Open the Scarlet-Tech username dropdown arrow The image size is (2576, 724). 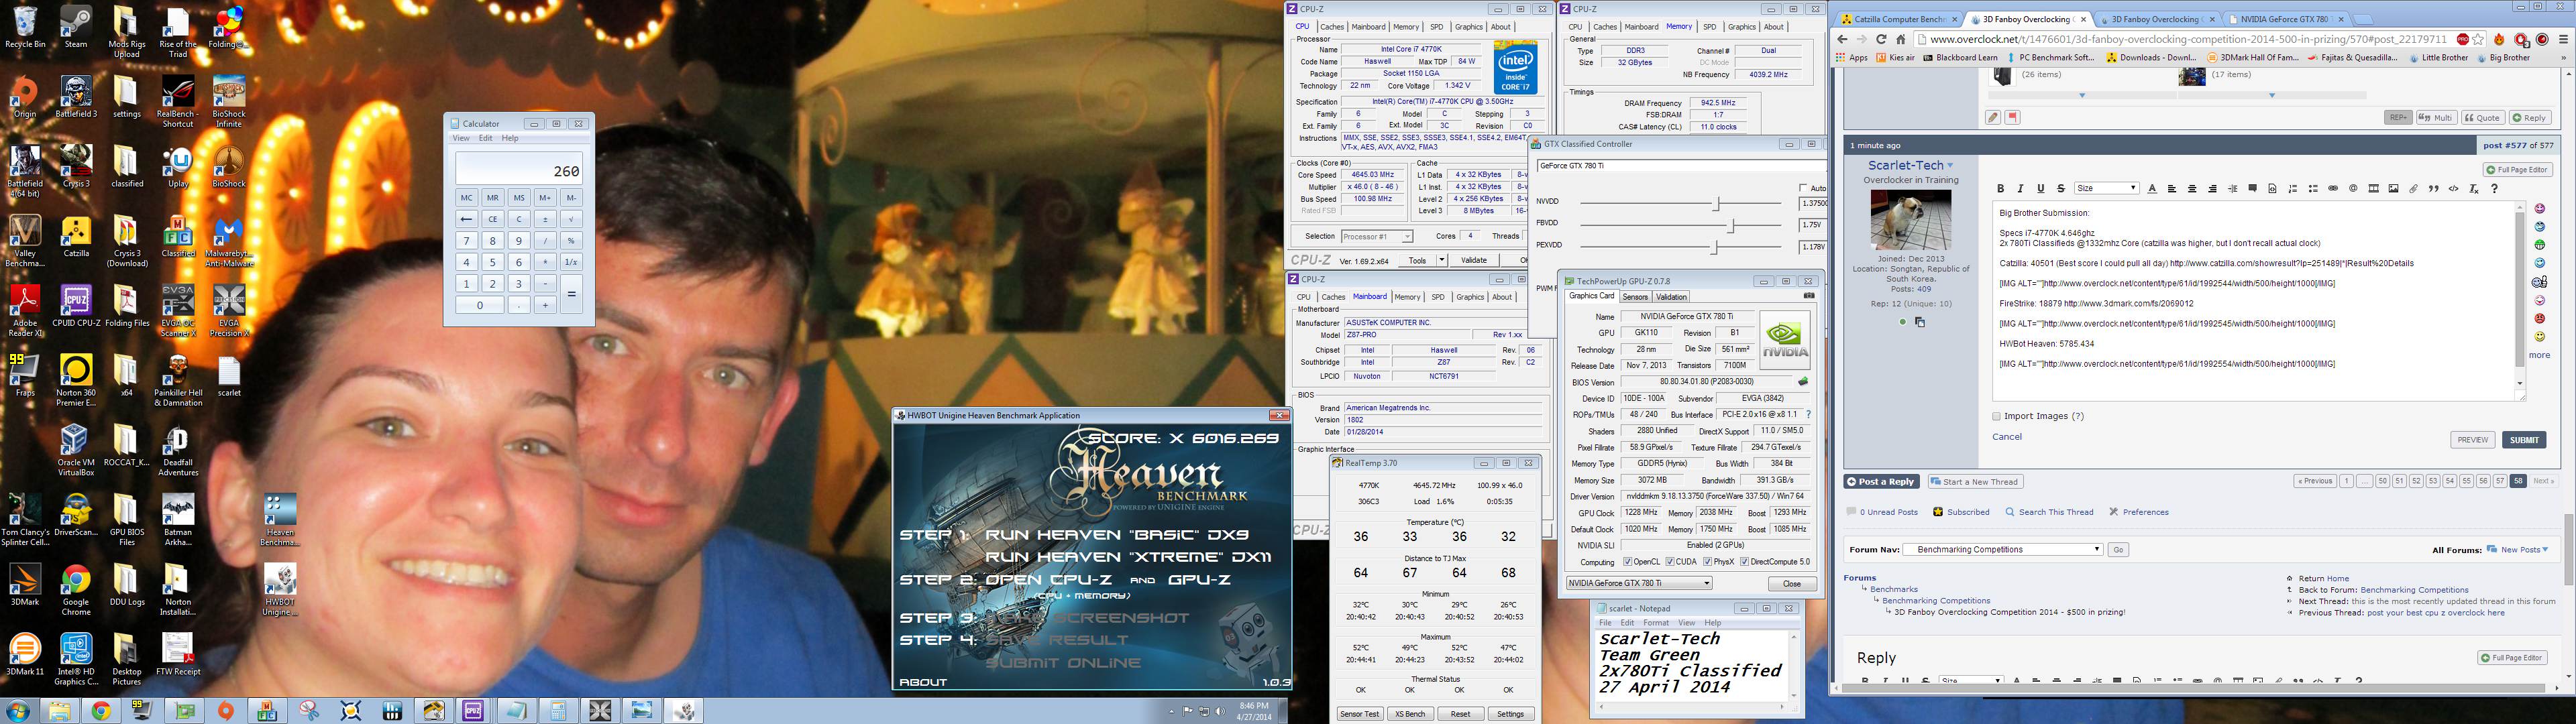[x=1950, y=166]
